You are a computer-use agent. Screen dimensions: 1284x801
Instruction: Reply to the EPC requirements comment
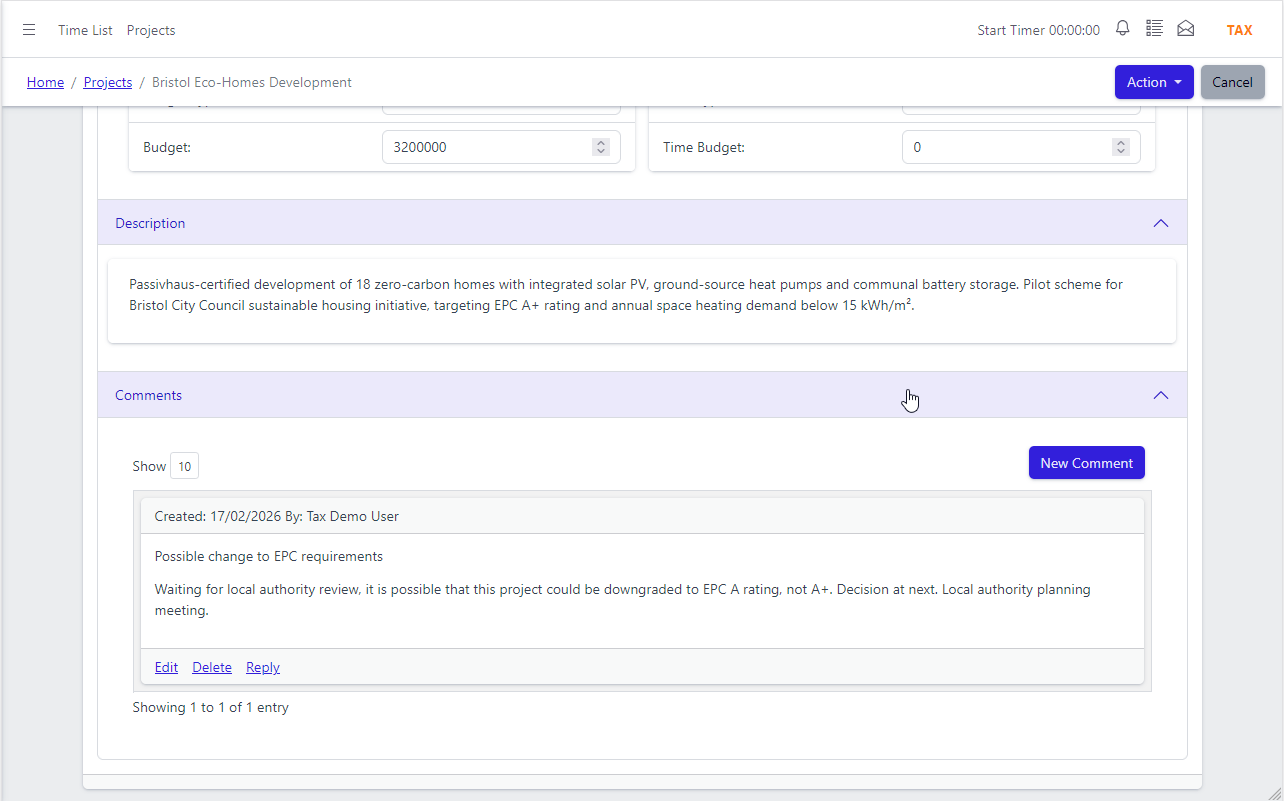pos(263,667)
